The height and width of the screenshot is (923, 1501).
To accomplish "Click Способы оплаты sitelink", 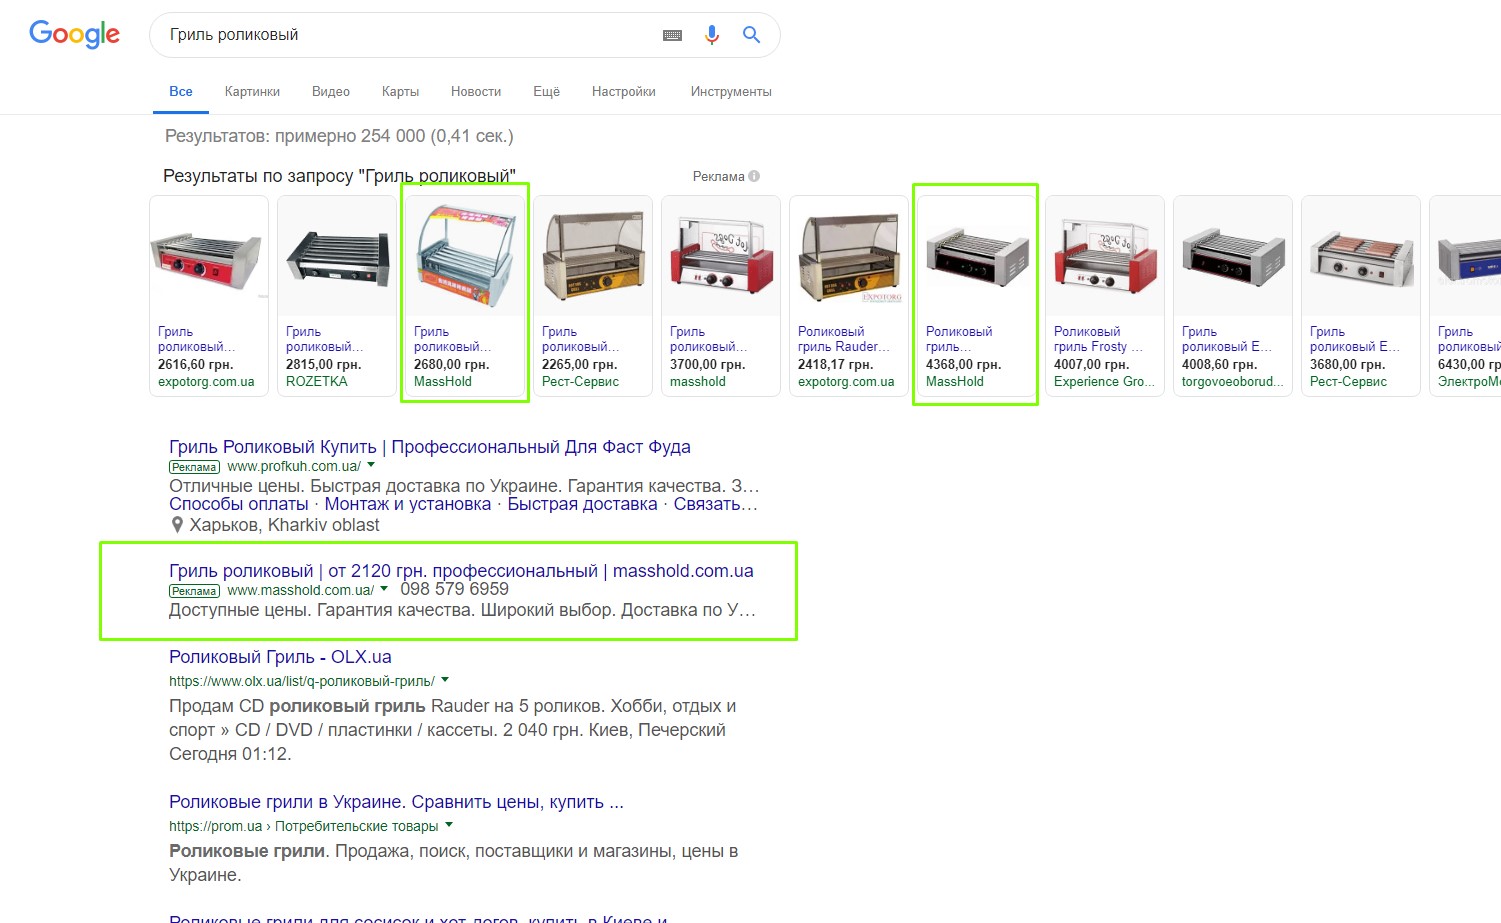I will pos(238,504).
